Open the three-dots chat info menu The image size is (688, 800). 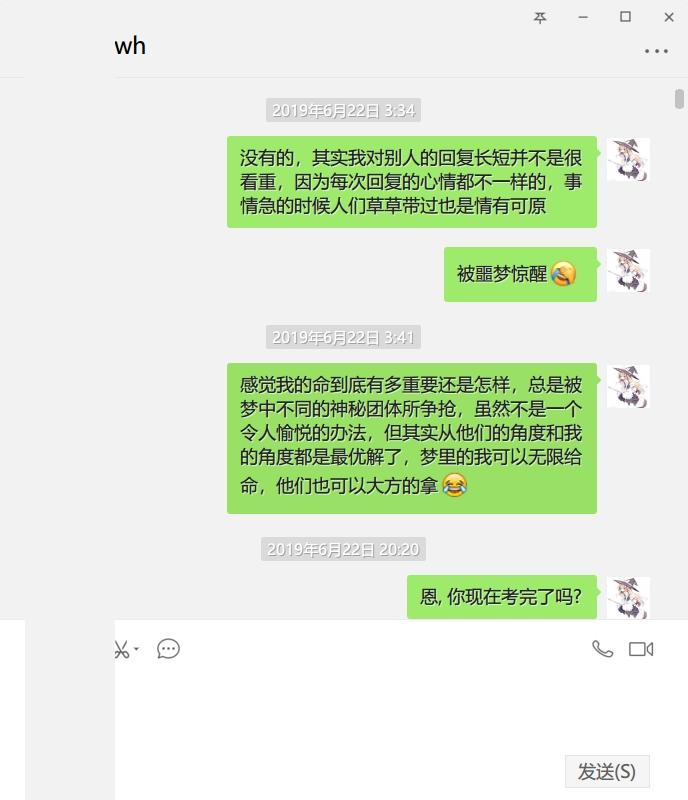tap(656, 51)
